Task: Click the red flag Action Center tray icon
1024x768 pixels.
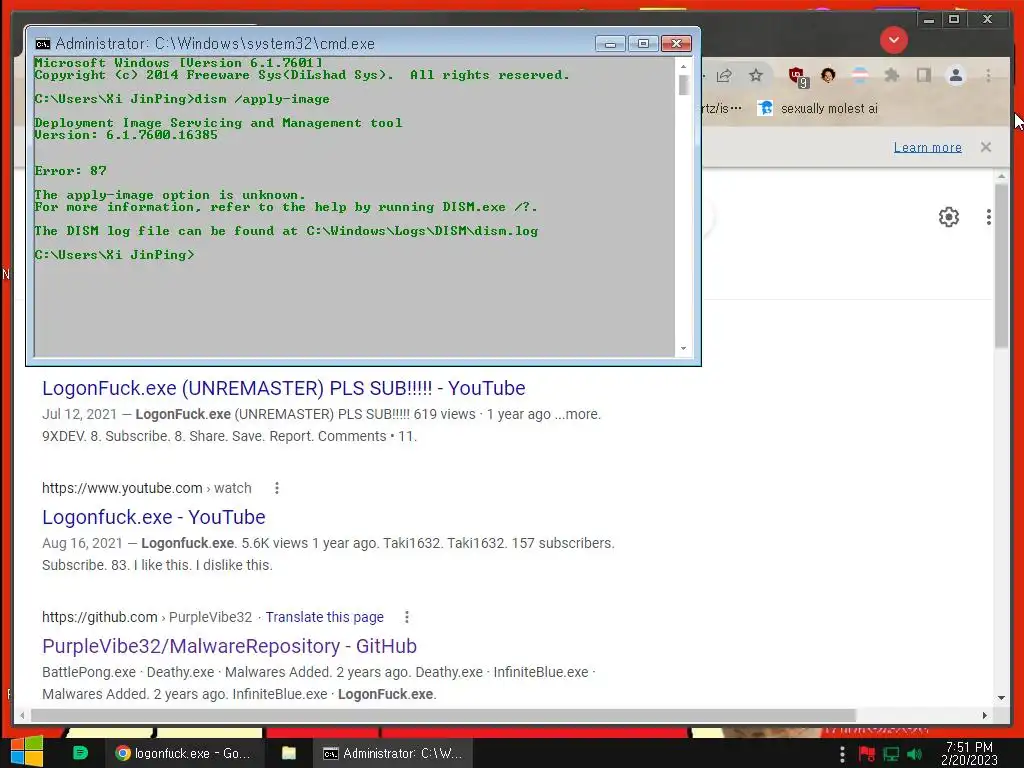Action: pyautogui.click(x=867, y=754)
